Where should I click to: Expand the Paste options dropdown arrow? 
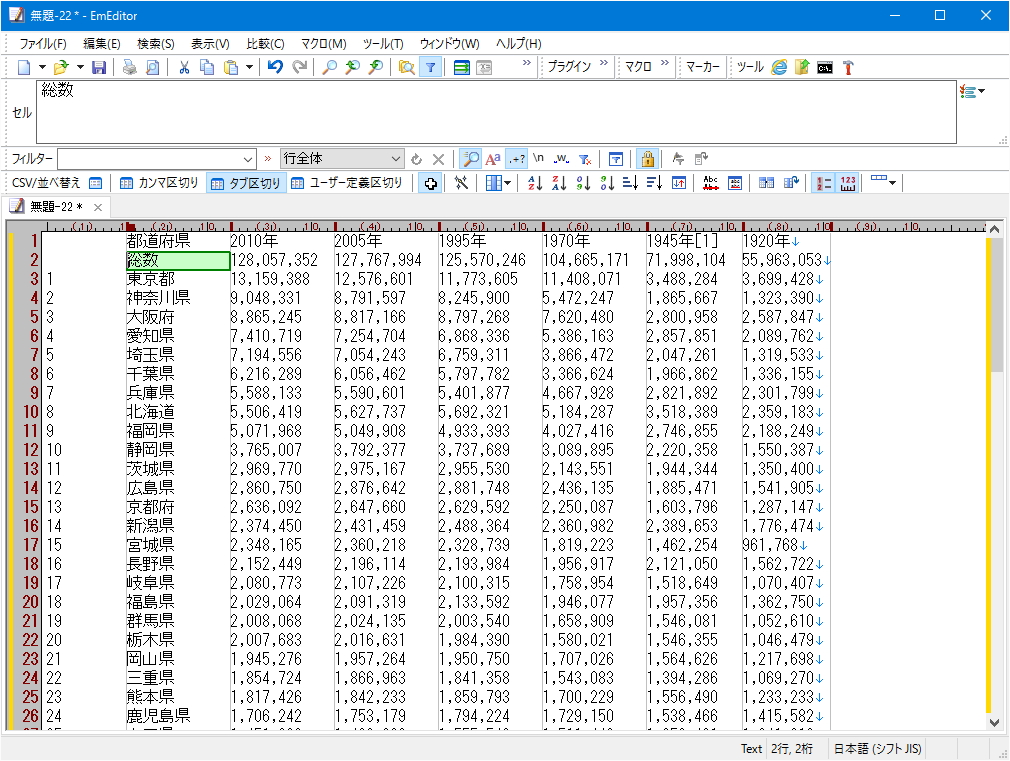point(249,67)
